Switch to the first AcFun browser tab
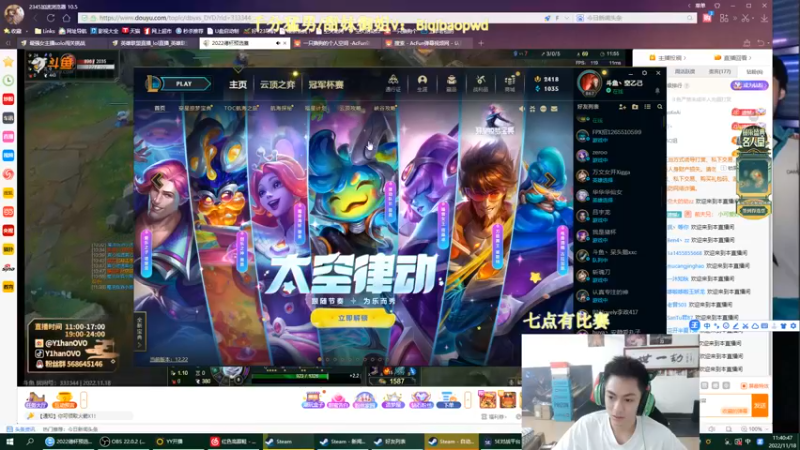This screenshot has width=800, height=450. point(336,43)
